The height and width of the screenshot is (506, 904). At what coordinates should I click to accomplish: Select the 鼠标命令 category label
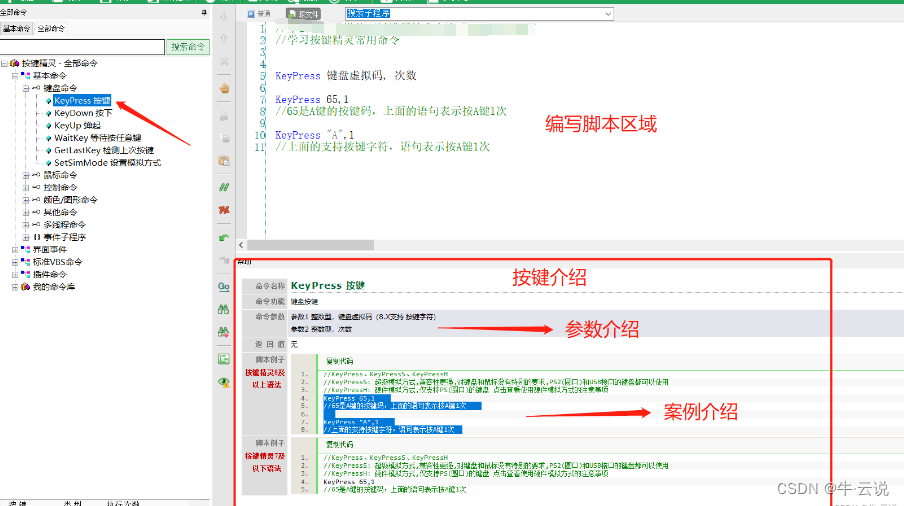click(60, 175)
